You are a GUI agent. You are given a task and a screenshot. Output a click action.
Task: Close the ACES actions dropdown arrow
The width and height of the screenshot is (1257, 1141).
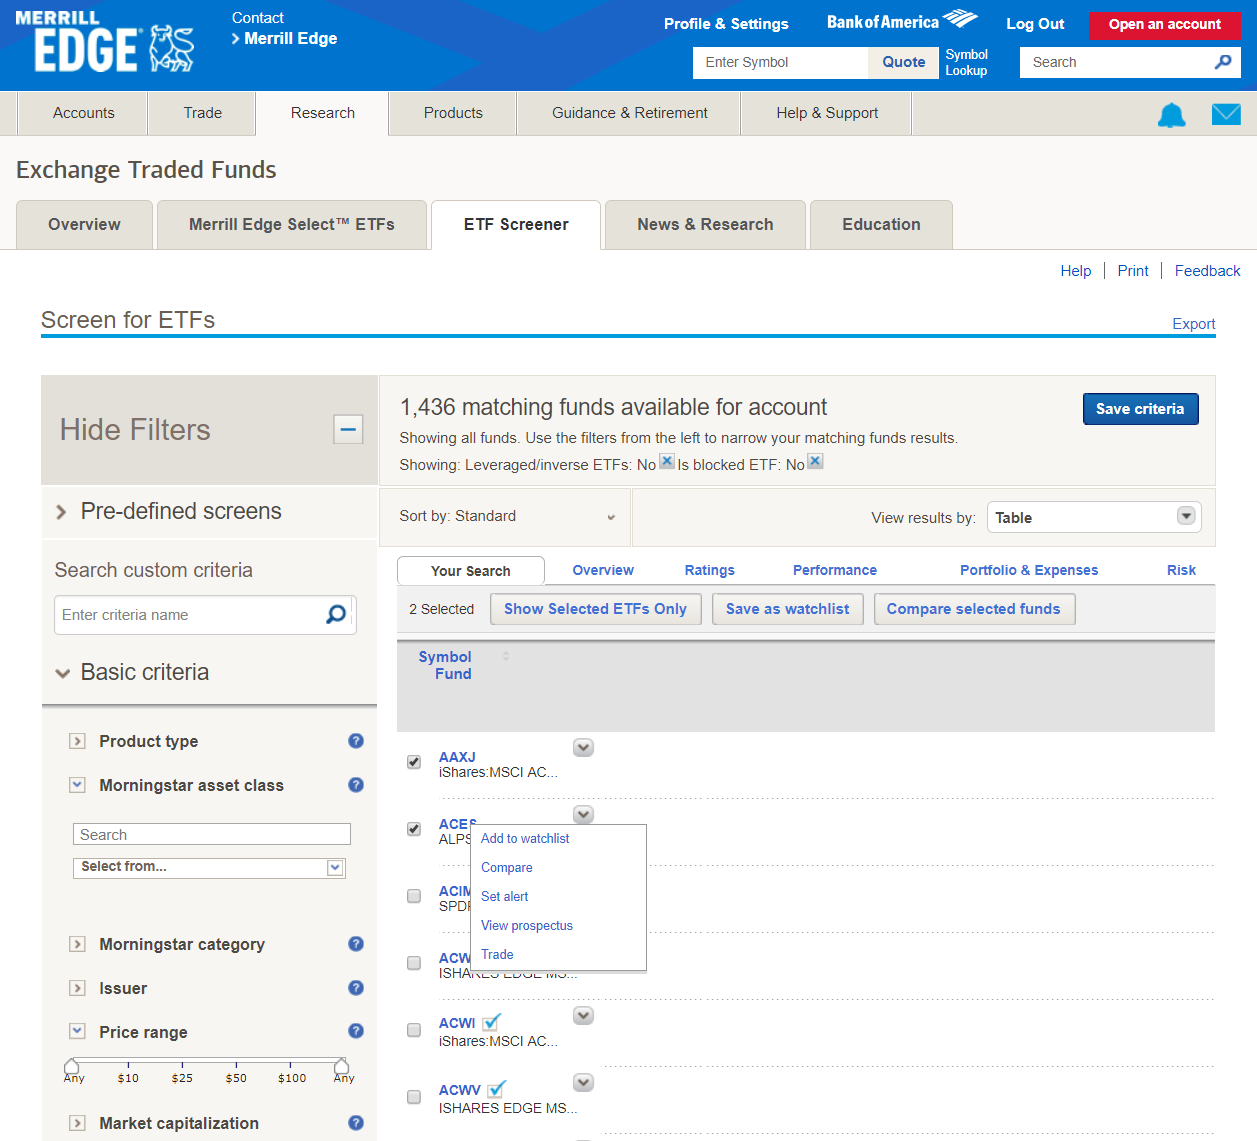point(584,814)
